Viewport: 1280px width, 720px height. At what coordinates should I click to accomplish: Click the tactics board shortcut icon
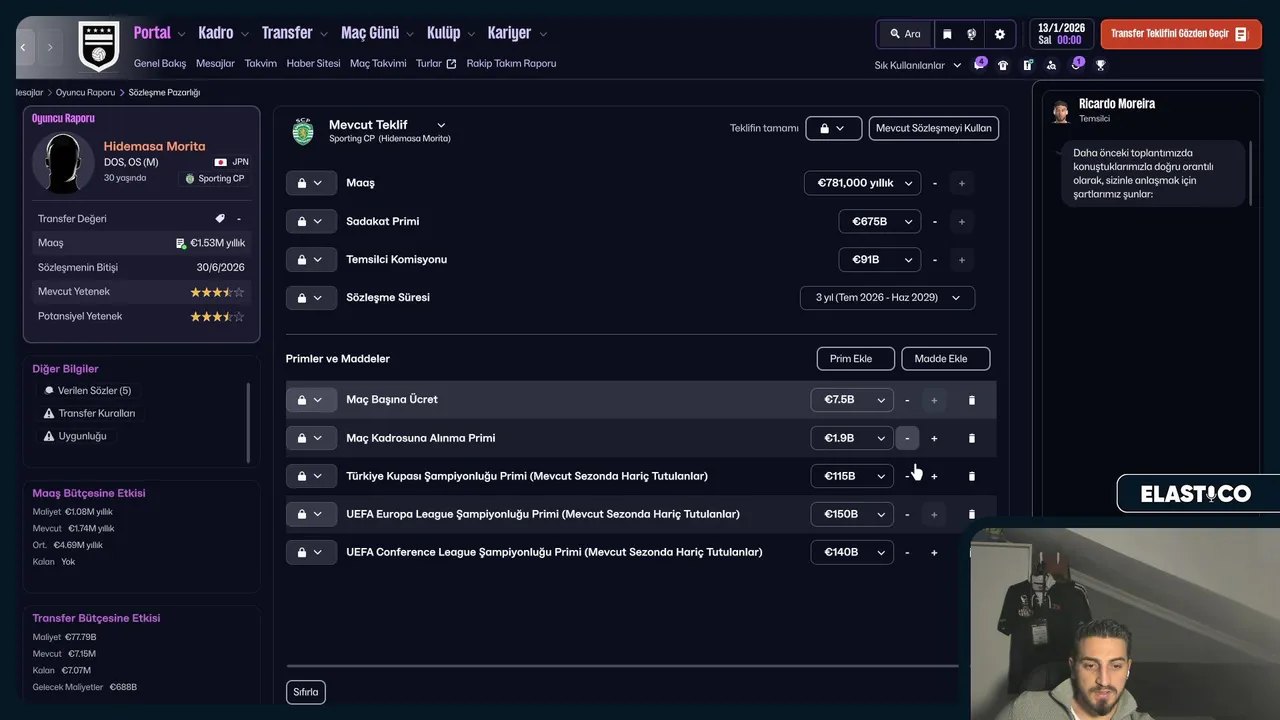[x=1027, y=65]
